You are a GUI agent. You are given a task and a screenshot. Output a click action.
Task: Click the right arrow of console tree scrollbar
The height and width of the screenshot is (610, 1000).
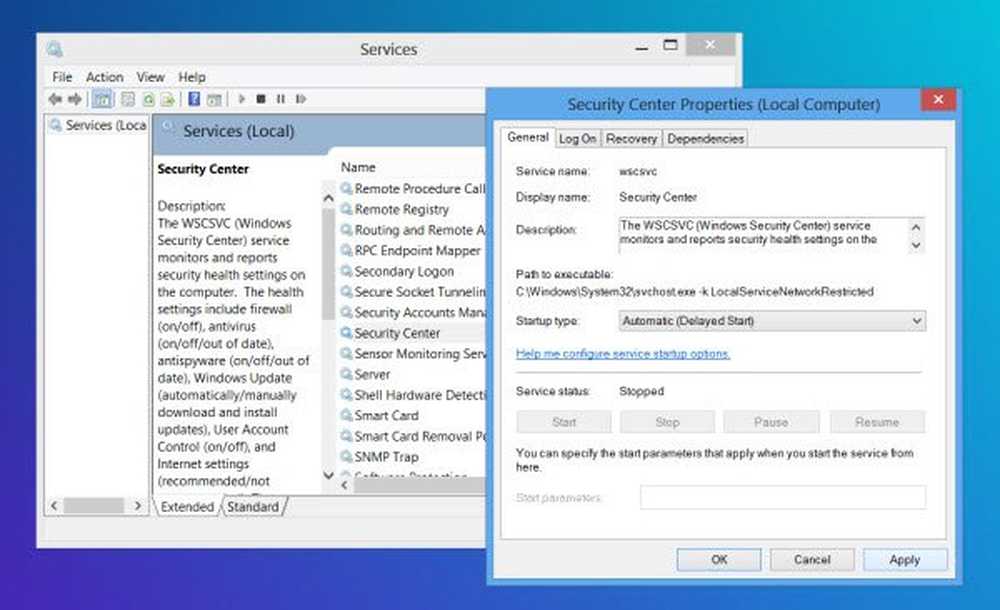click(x=138, y=506)
